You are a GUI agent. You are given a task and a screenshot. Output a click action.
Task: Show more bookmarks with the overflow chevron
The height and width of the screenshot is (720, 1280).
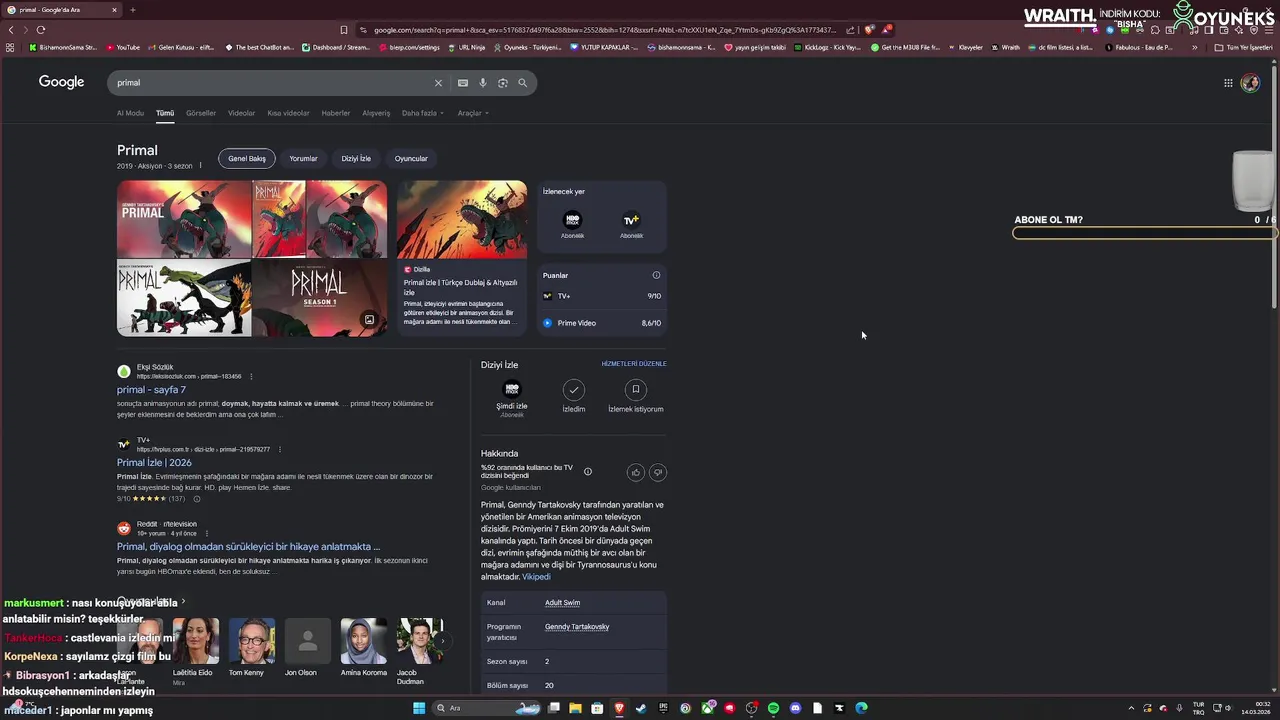(x=1194, y=47)
